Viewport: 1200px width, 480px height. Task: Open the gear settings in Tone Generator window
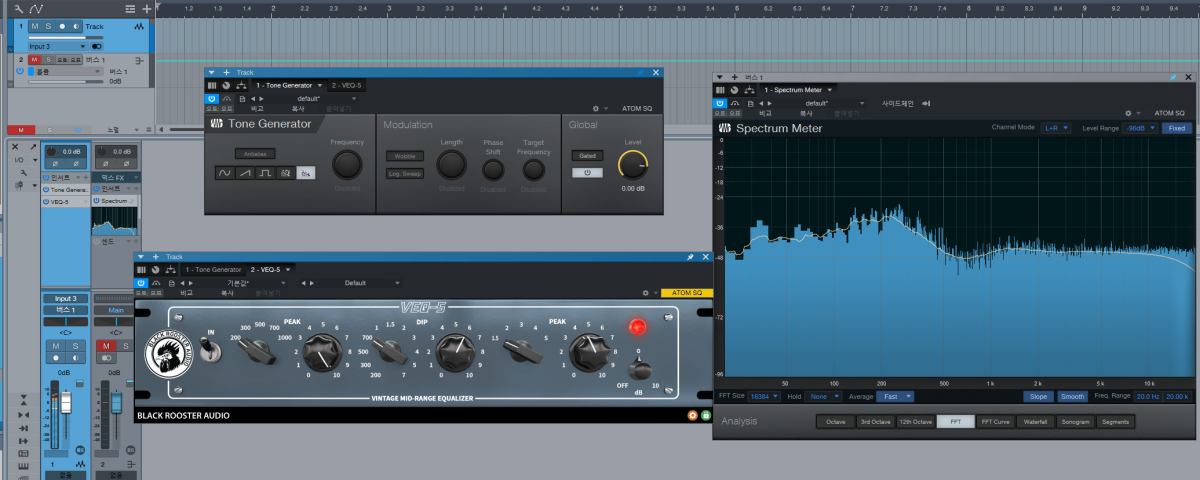click(595, 108)
